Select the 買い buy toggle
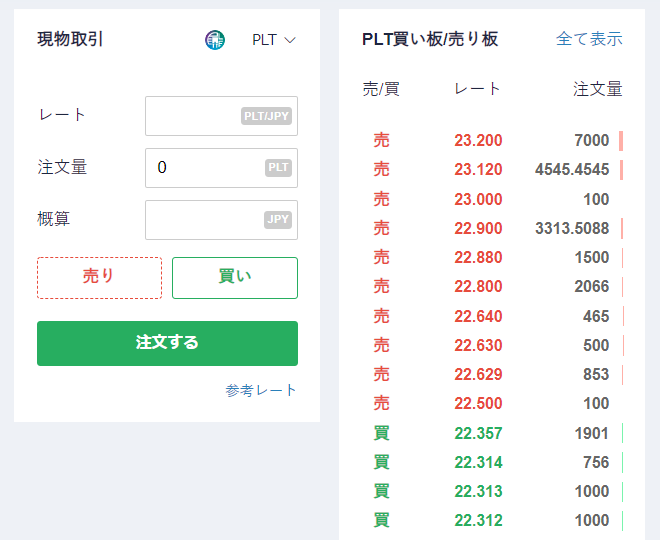Viewport: 660px width, 540px height. pos(235,278)
